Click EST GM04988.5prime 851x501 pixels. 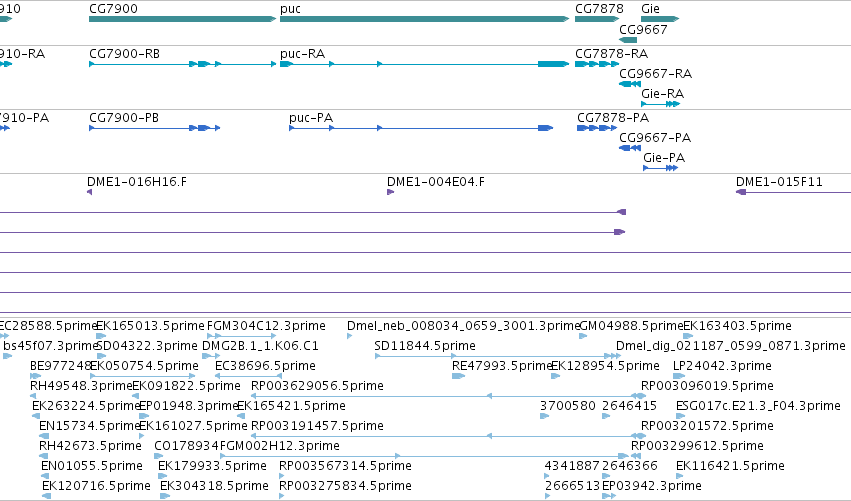tap(632, 326)
